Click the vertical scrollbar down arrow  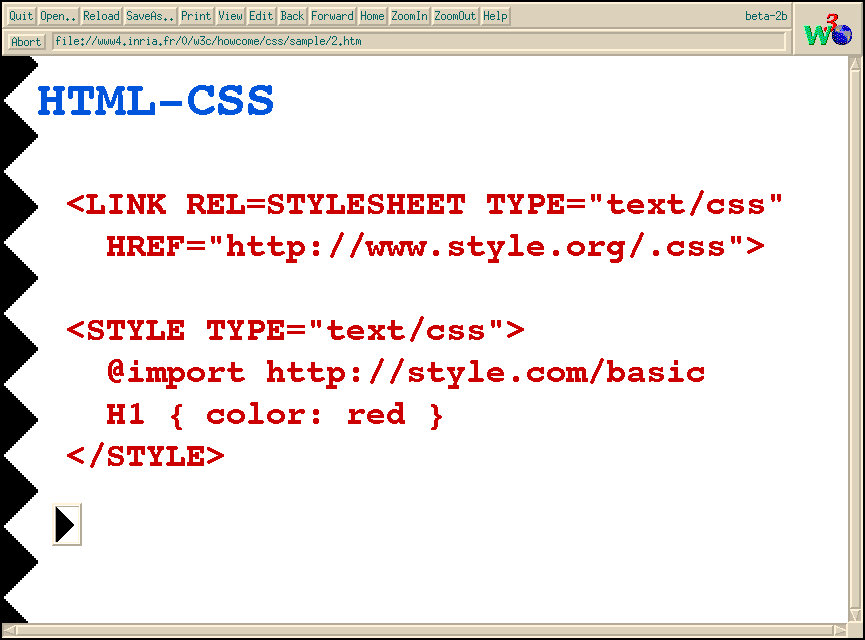855,614
